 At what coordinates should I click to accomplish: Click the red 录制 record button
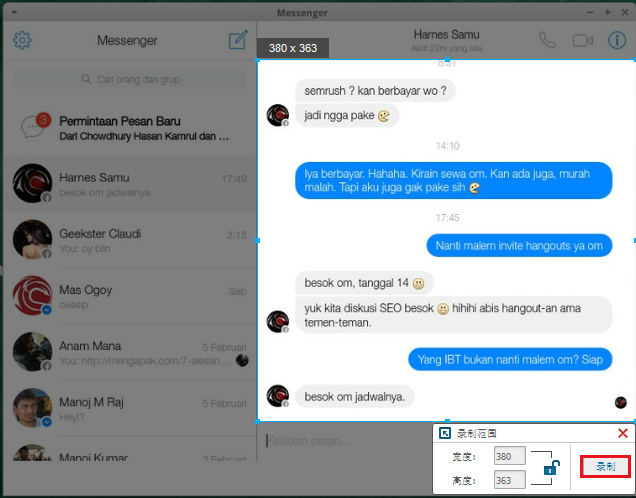pyautogui.click(x=605, y=466)
